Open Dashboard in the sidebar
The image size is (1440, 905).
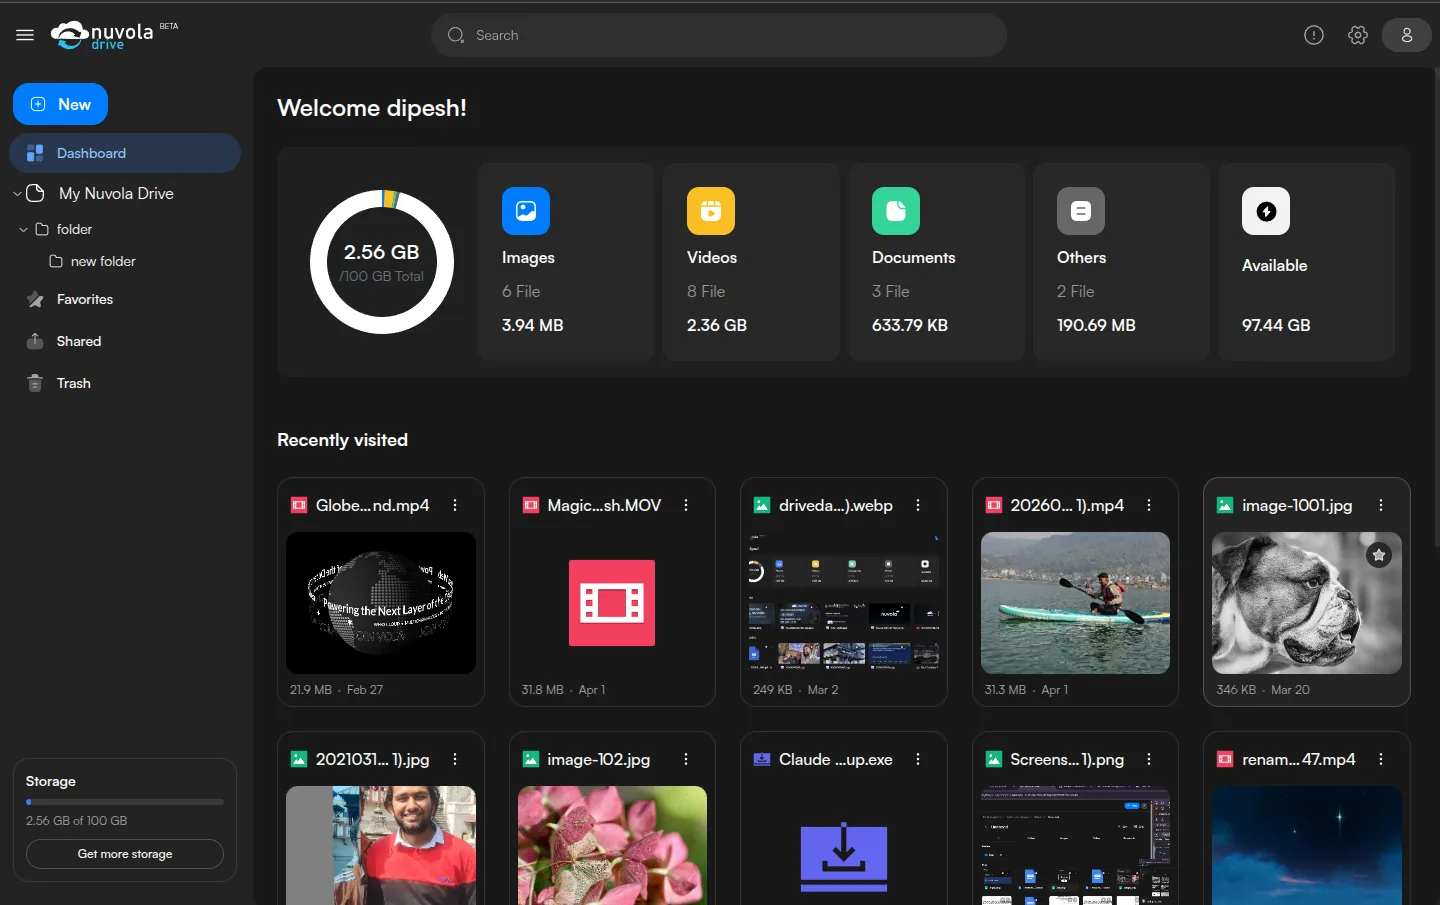pos(125,153)
